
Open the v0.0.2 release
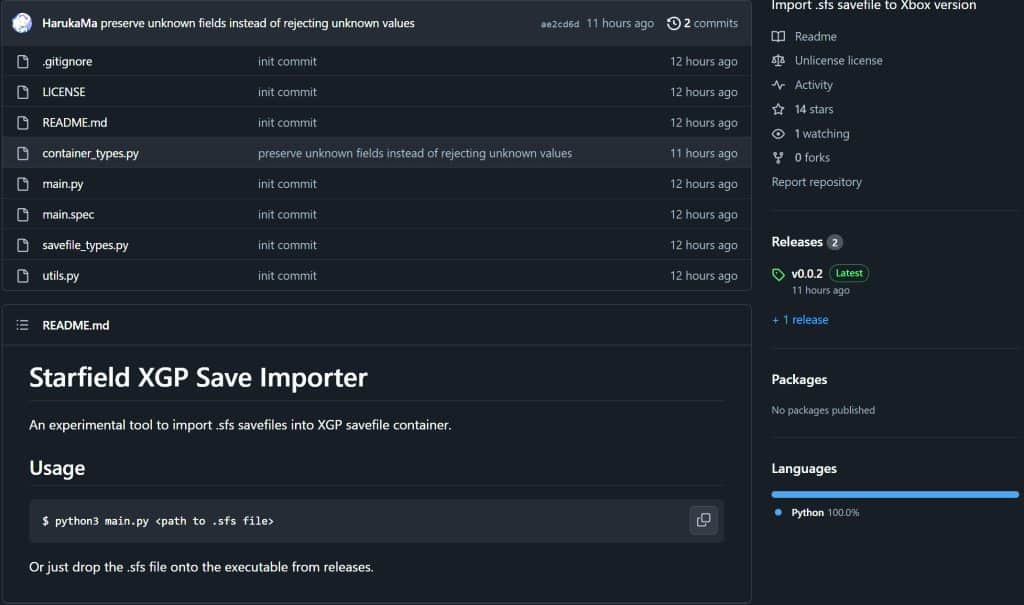pyautogui.click(x=807, y=274)
